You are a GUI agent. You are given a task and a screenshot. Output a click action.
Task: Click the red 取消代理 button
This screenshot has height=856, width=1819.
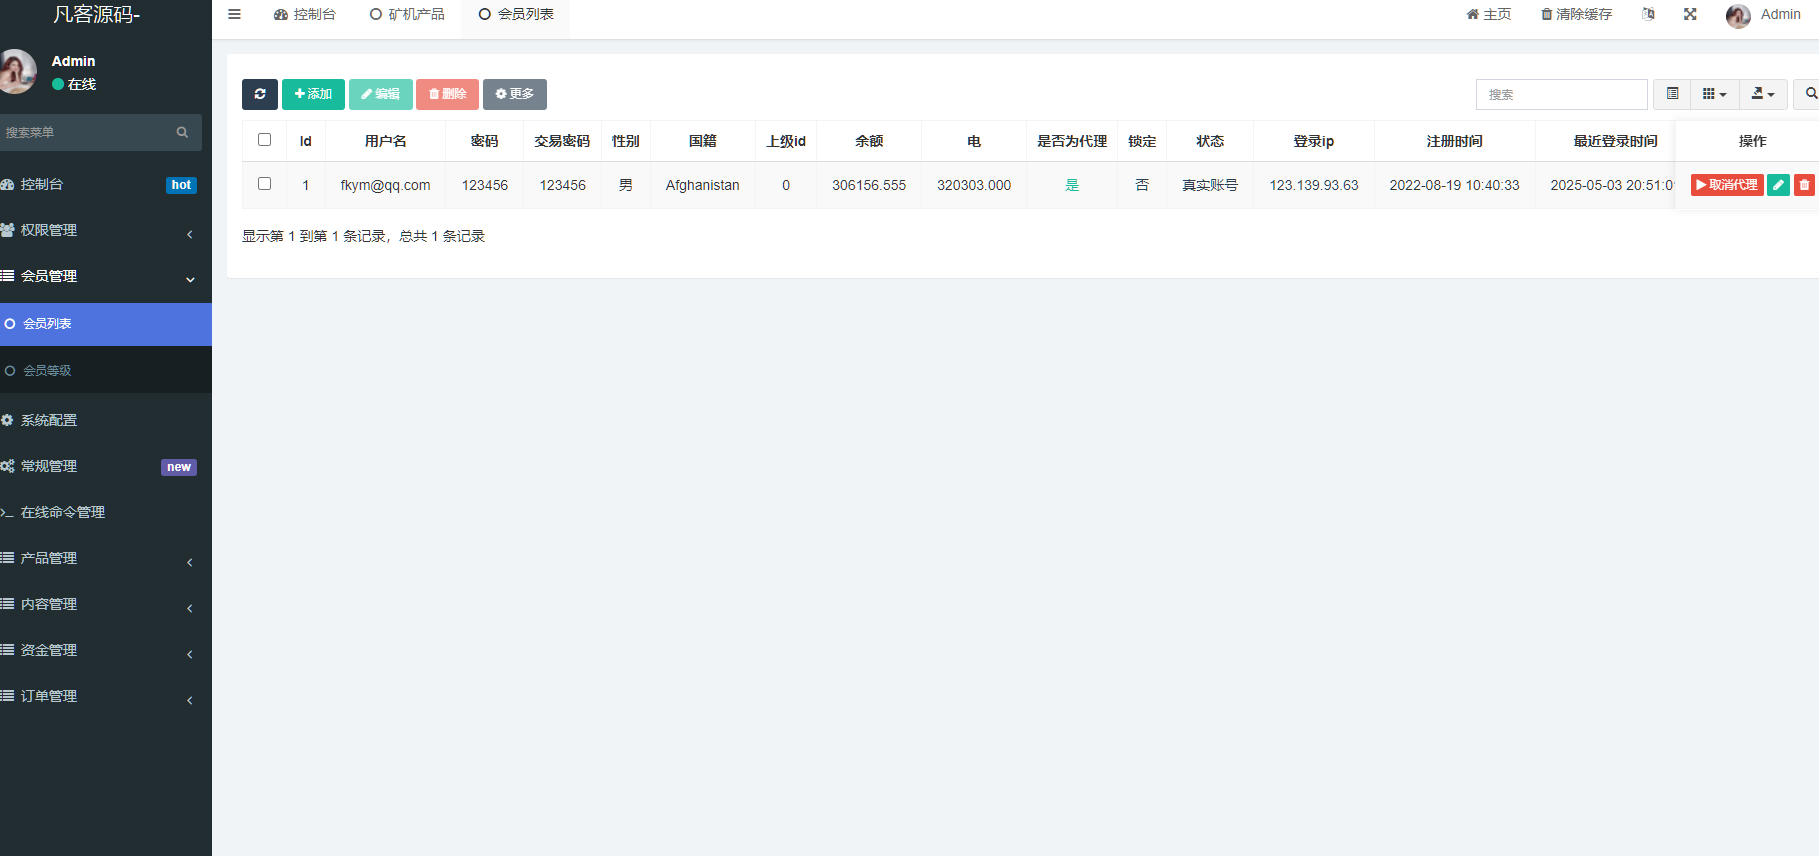(x=1727, y=185)
